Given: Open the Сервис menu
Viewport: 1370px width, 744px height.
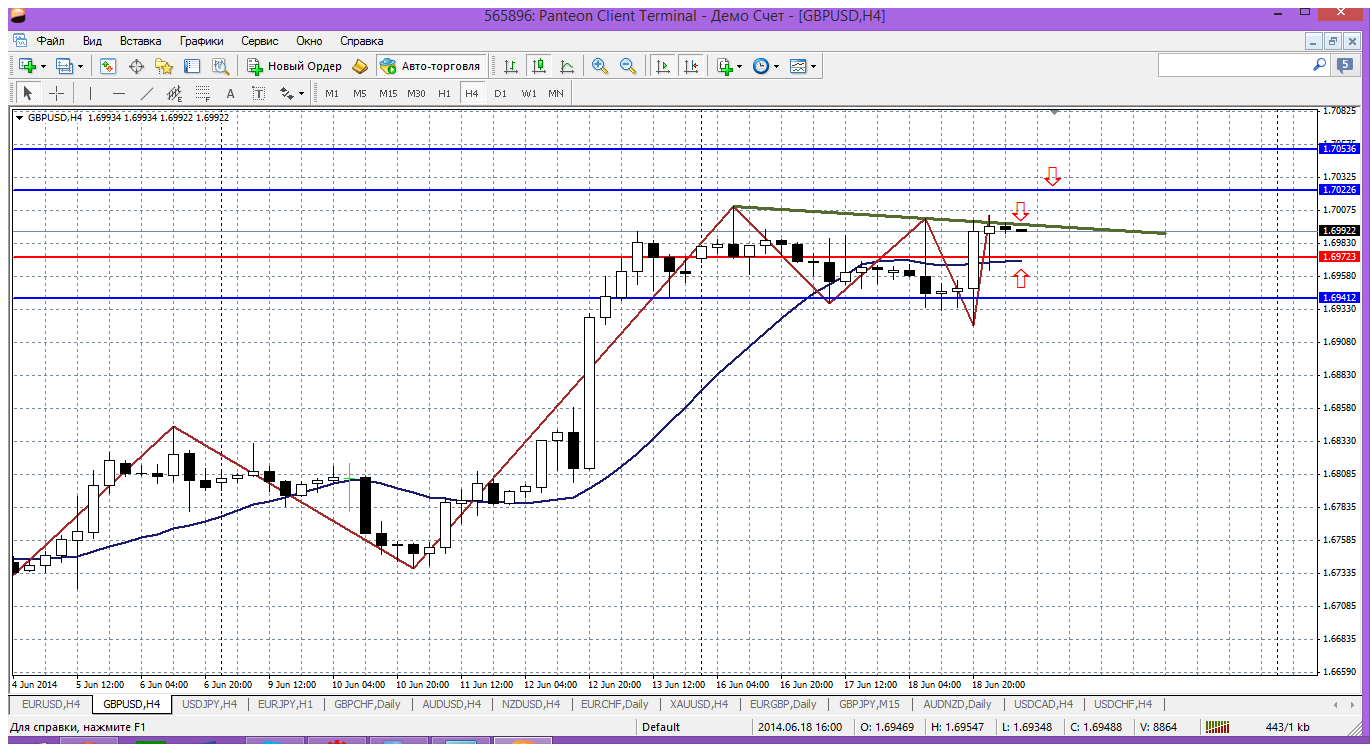Looking at the screenshot, I should [x=260, y=41].
